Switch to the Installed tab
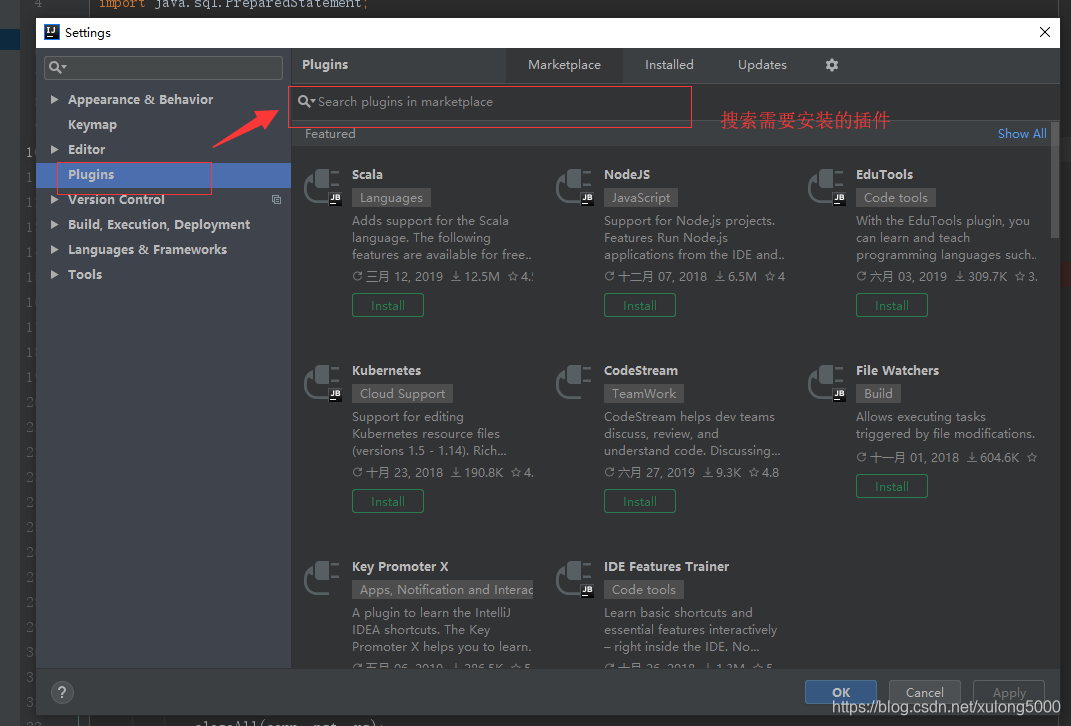Viewport: 1071px width, 726px height. (x=669, y=65)
